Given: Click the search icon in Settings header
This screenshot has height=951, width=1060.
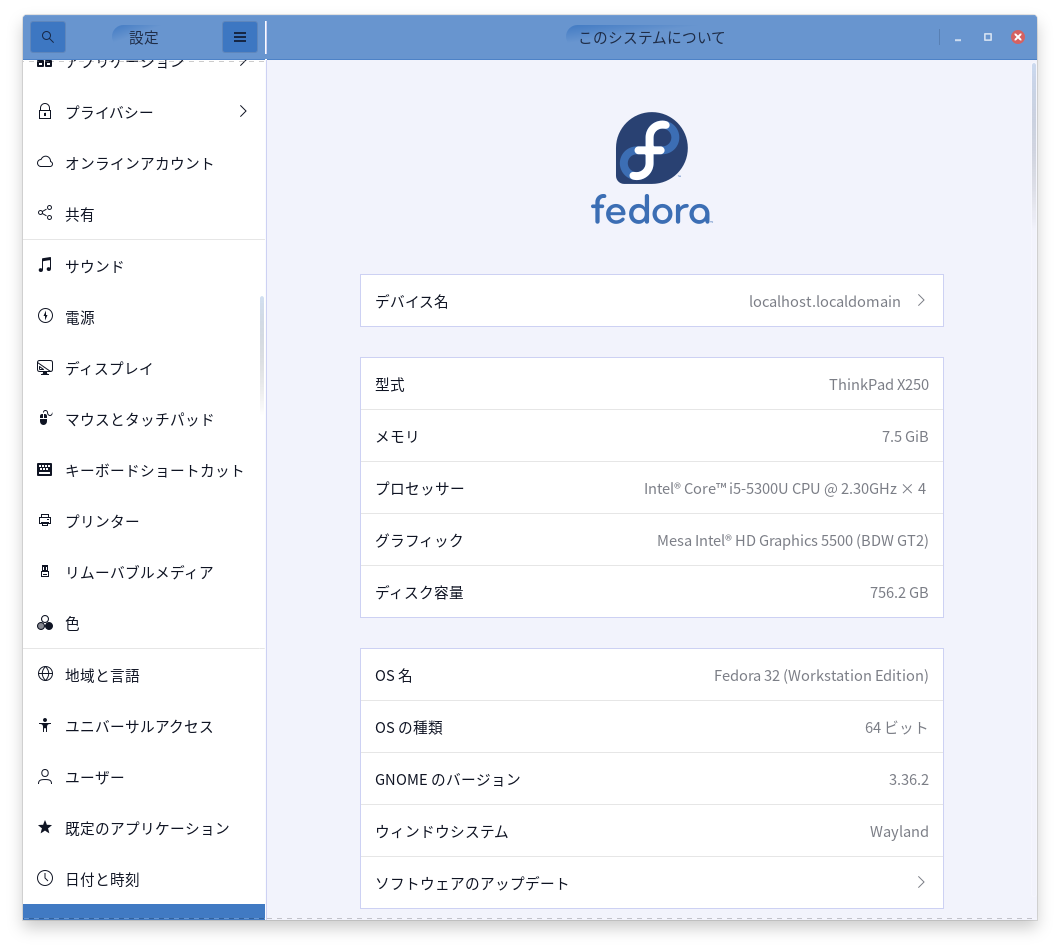Looking at the screenshot, I should coord(47,36).
